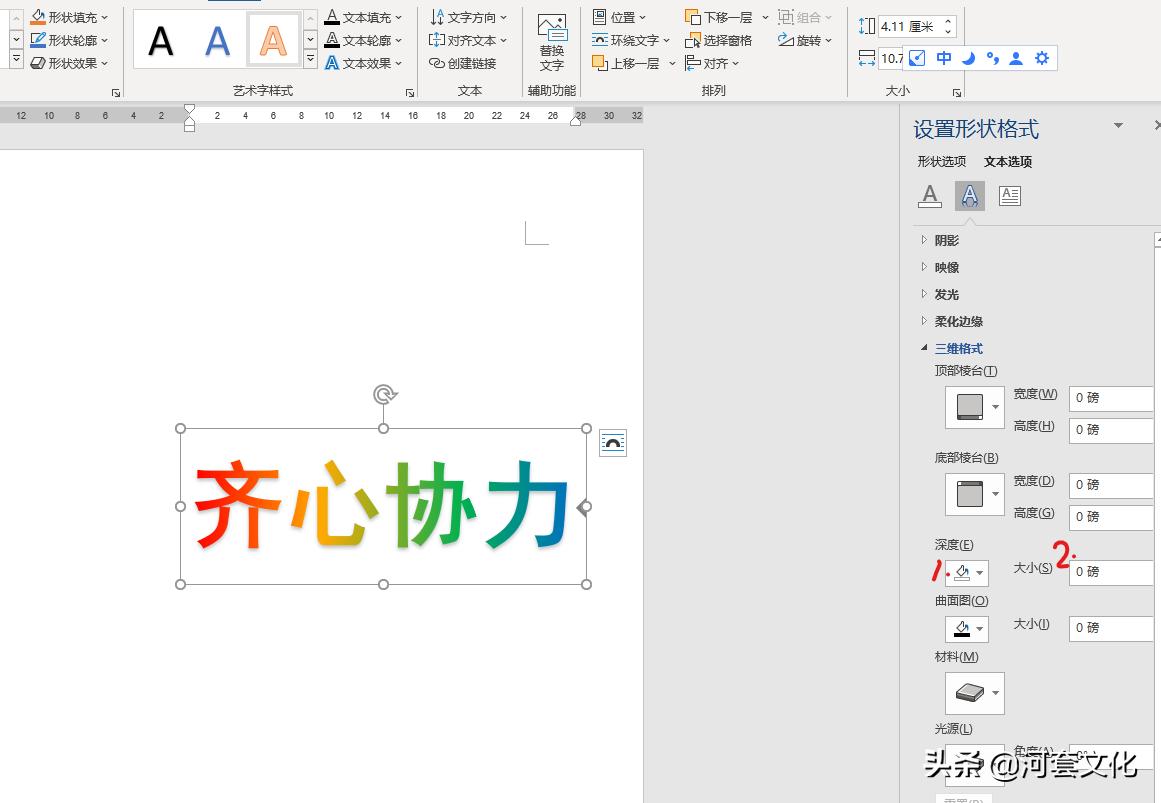Toggle full/half-width character moon icon
The width and height of the screenshot is (1161, 803).
(968, 58)
